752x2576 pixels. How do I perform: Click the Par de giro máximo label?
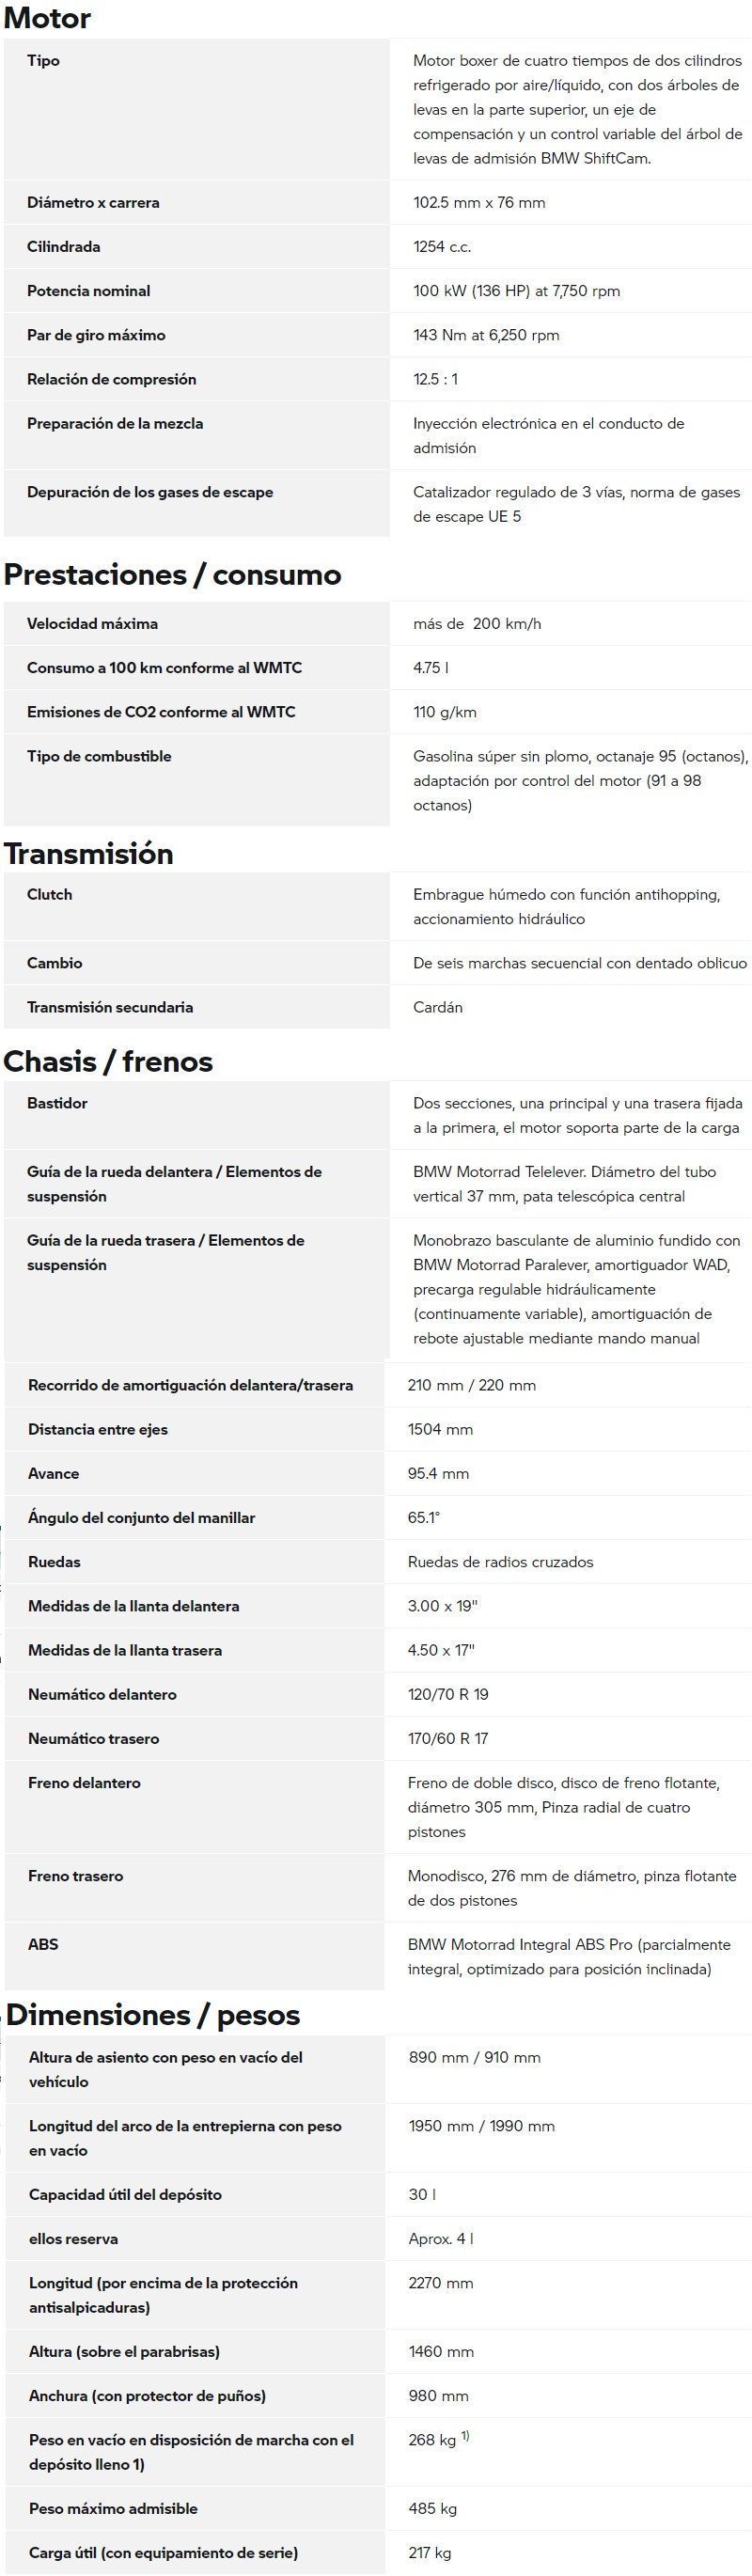coord(96,335)
